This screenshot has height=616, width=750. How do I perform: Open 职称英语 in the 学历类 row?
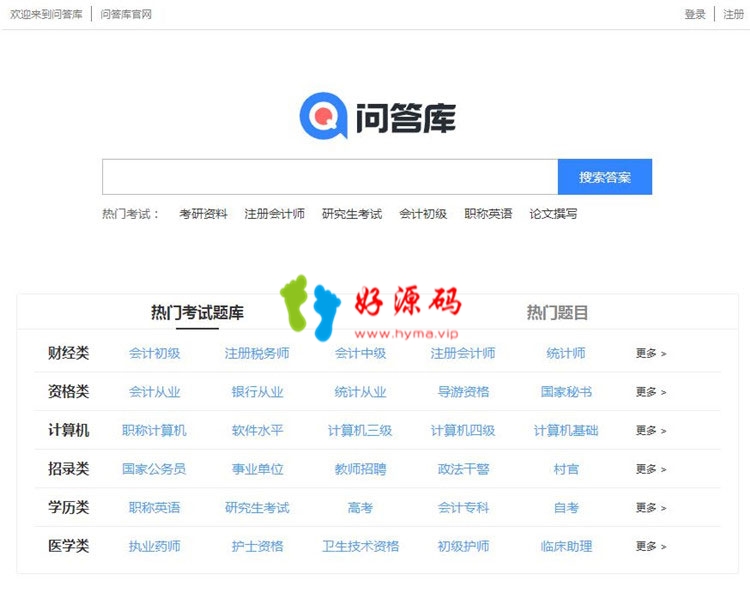(154, 507)
